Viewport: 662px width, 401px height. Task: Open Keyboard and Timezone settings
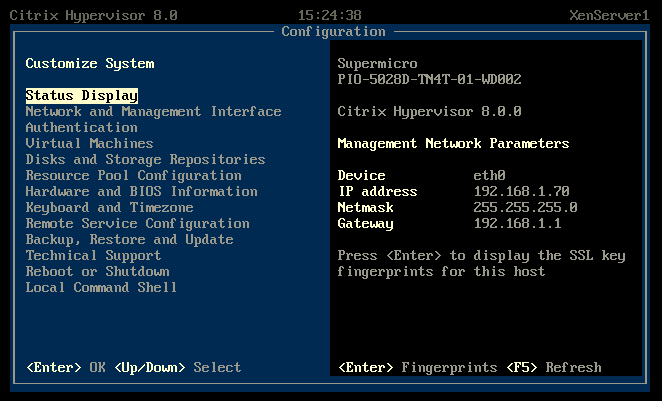coord(109,207)
